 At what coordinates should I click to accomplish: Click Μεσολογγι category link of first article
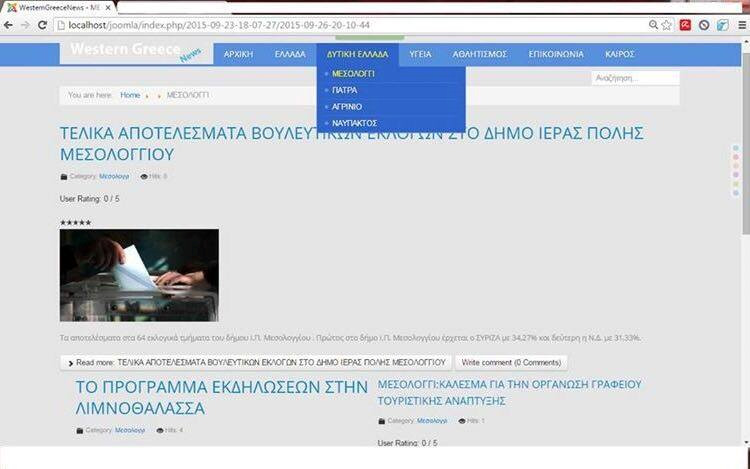pos(114,176)
